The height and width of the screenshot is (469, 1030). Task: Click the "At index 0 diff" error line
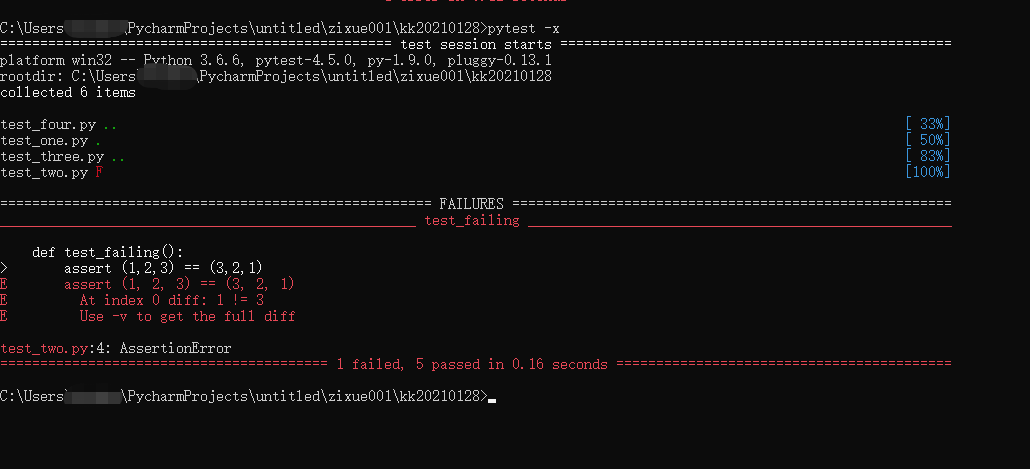(x=171, y=300)
